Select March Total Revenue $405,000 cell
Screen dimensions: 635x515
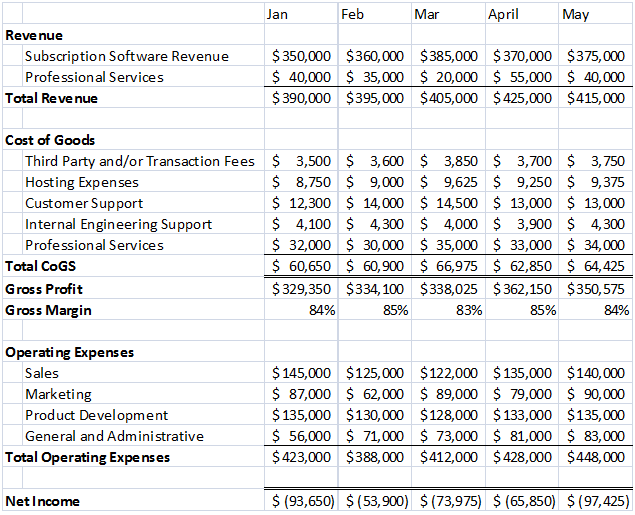point(448,98)
